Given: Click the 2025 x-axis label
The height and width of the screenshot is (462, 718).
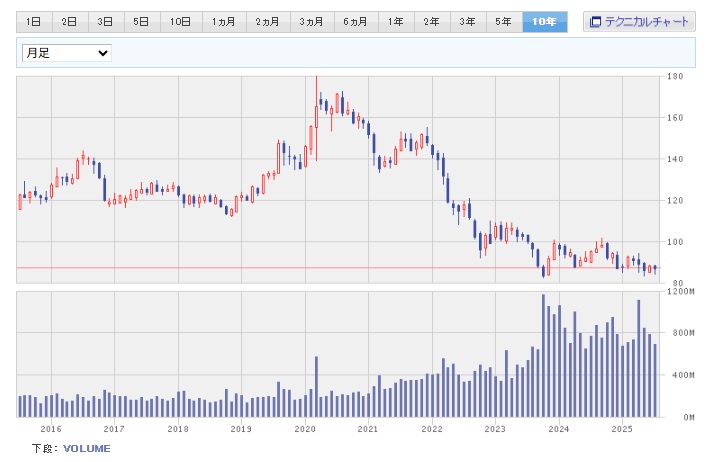Looking at the screenshot, I should (x=622, y=429).
